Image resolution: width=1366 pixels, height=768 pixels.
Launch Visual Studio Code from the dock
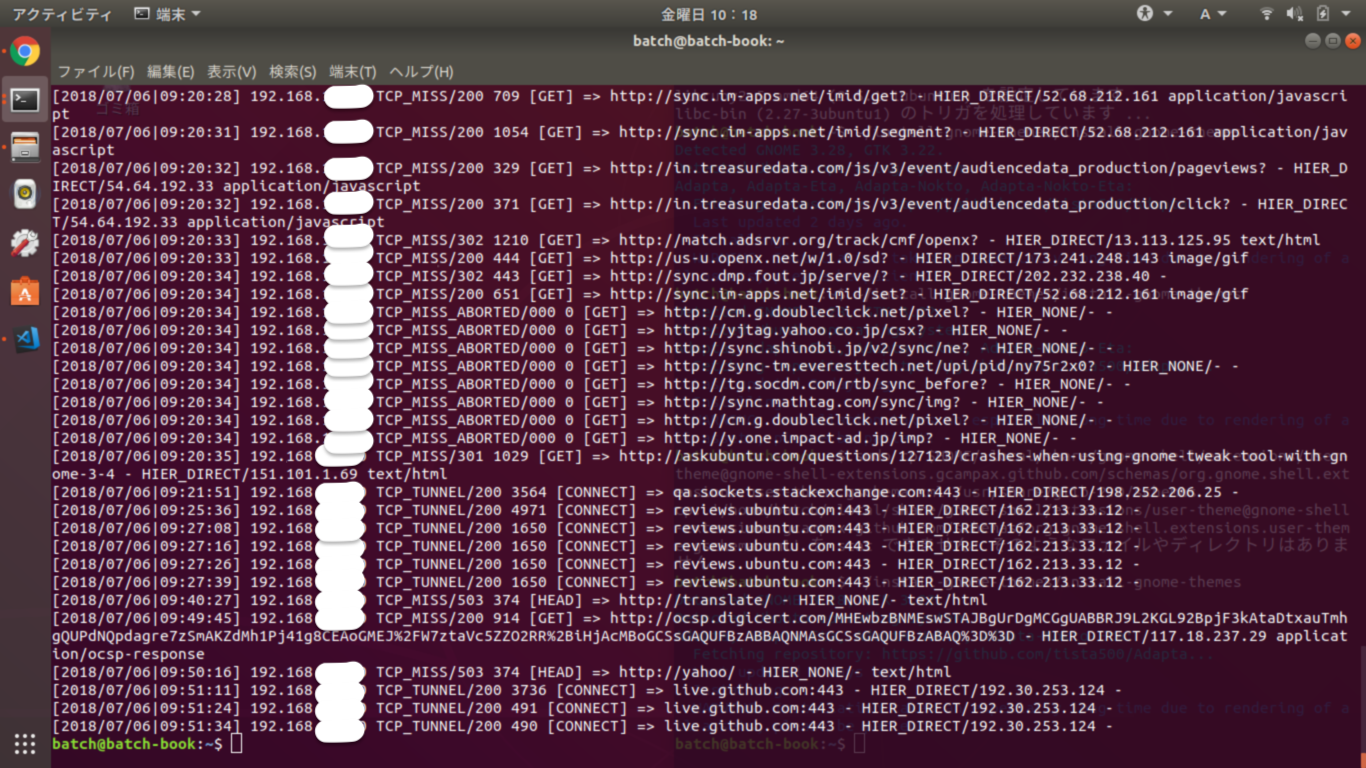point(24,338)
